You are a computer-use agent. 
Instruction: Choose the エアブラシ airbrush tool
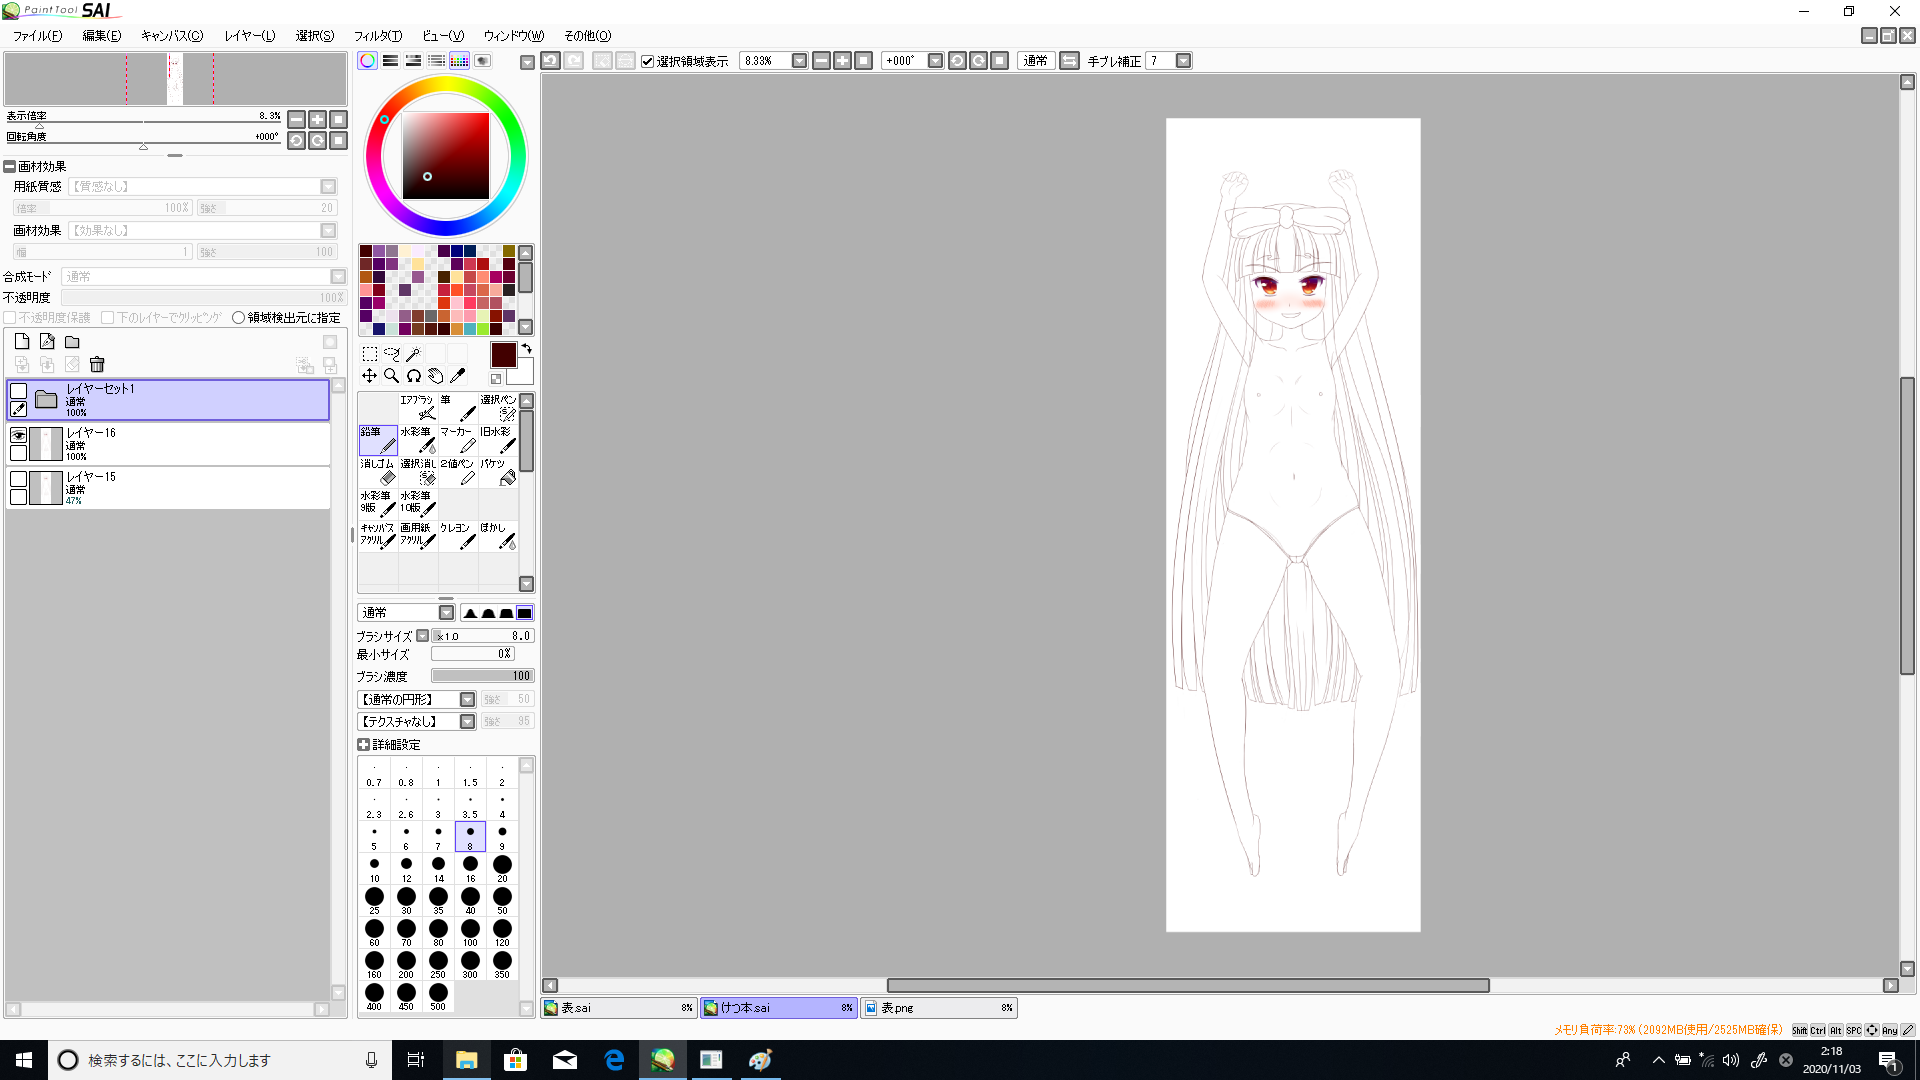tap(418, 408)
